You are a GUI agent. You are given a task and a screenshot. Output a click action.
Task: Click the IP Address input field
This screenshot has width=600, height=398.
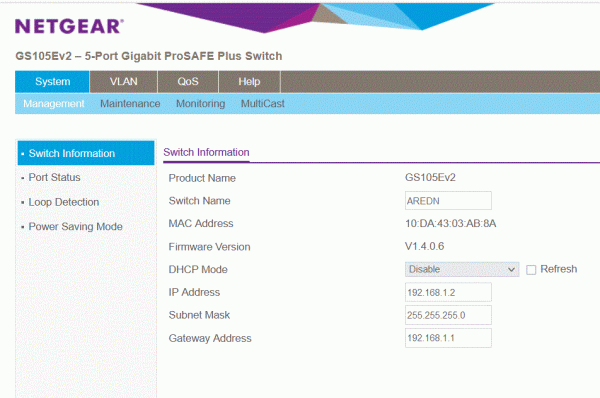pos(448,292)
